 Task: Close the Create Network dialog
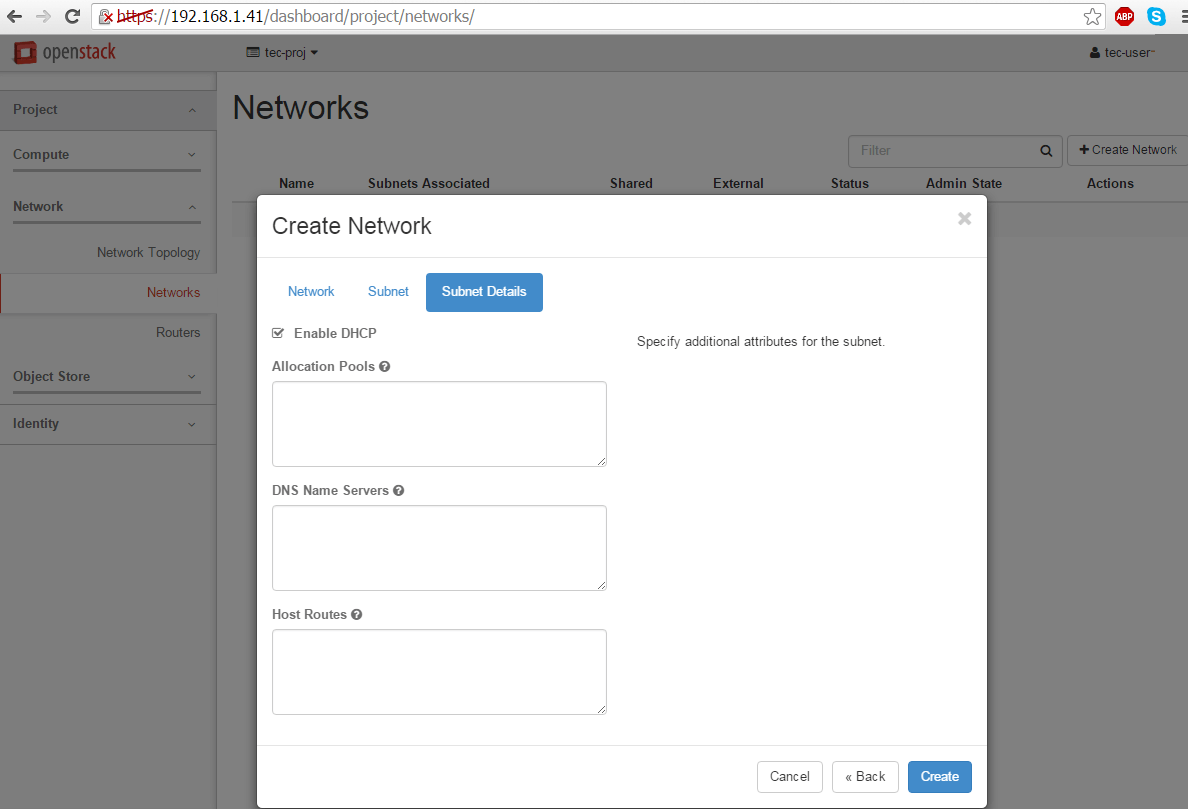pyautogui.click(x=964, y=219)
